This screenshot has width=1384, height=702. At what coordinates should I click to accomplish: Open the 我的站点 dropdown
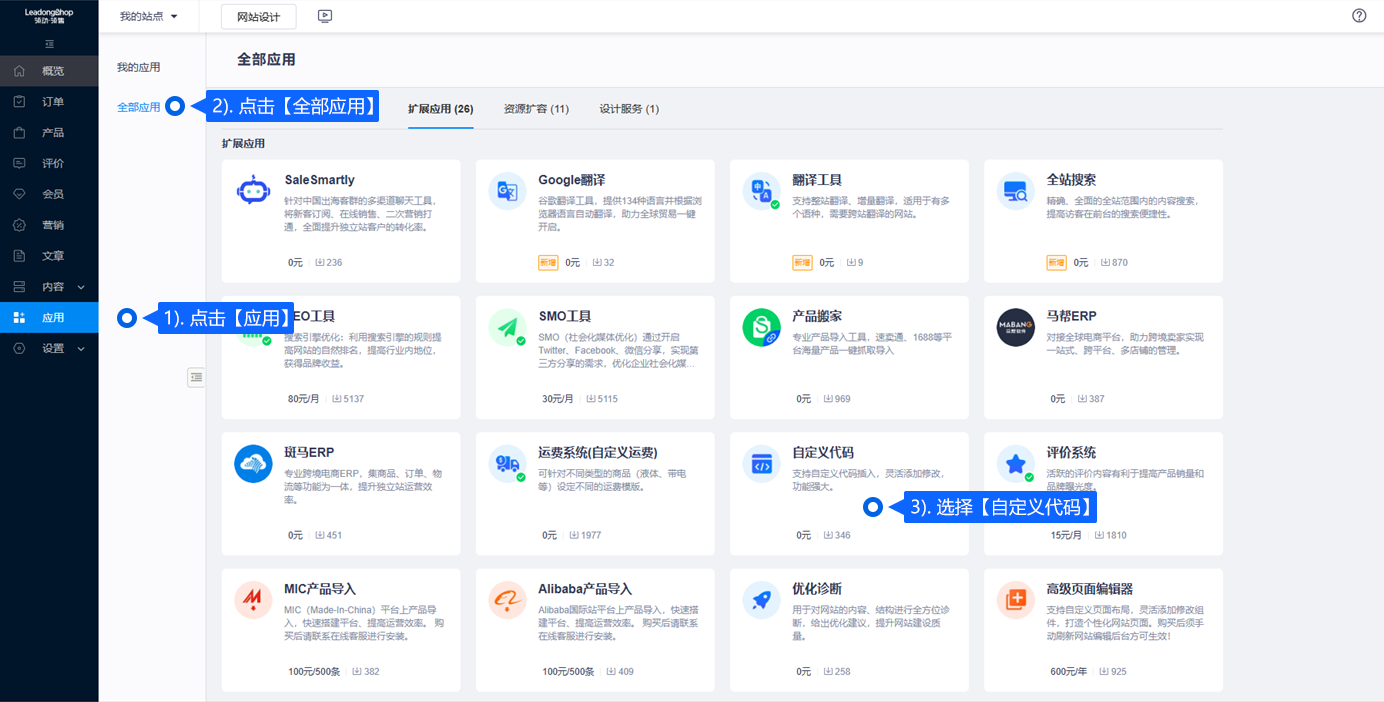[148, 16]
